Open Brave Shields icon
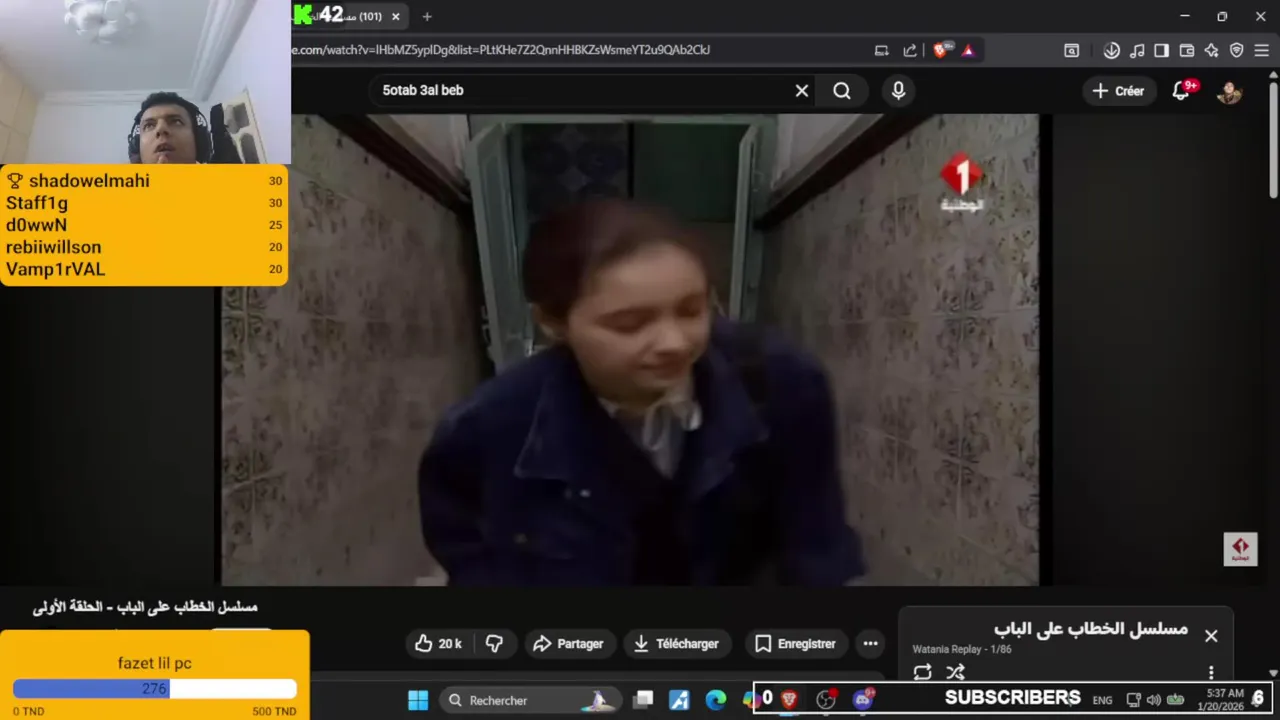Screen dimensions: 1280x720 point(940,50)
